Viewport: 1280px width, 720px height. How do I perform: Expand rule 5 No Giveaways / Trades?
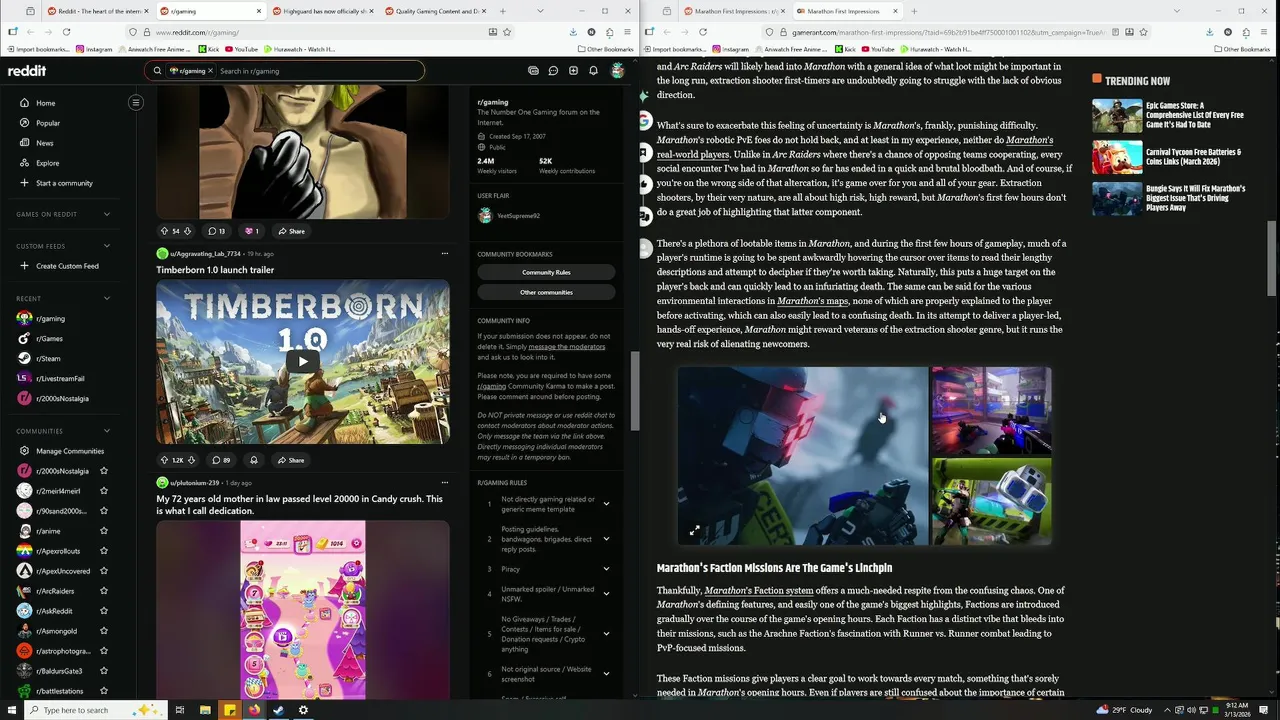(x=606, y=633)
